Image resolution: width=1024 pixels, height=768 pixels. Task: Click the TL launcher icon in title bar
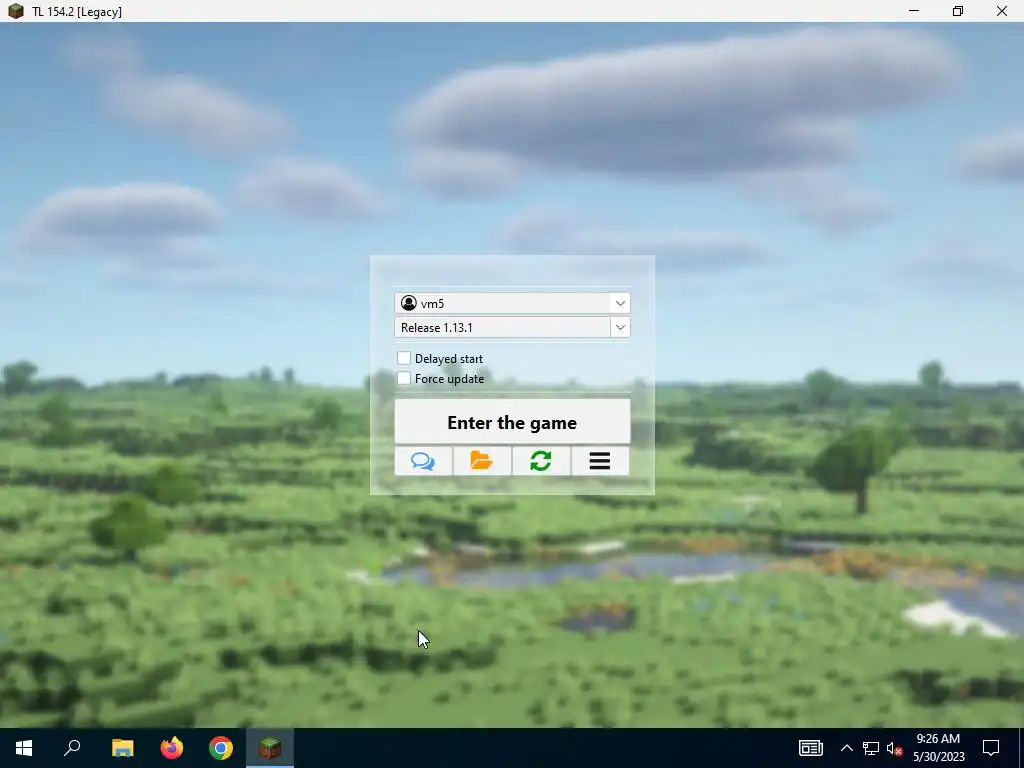point(16,11)
